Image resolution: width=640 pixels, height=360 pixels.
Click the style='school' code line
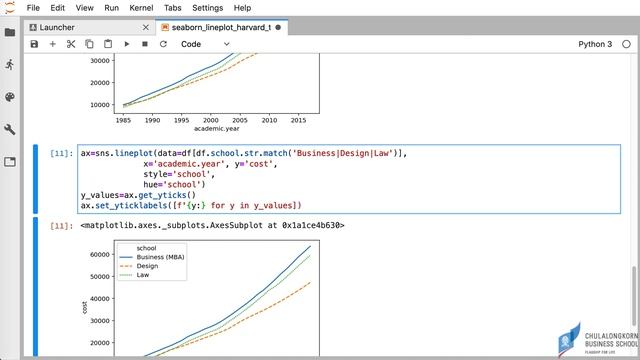[x=179, y=174]
